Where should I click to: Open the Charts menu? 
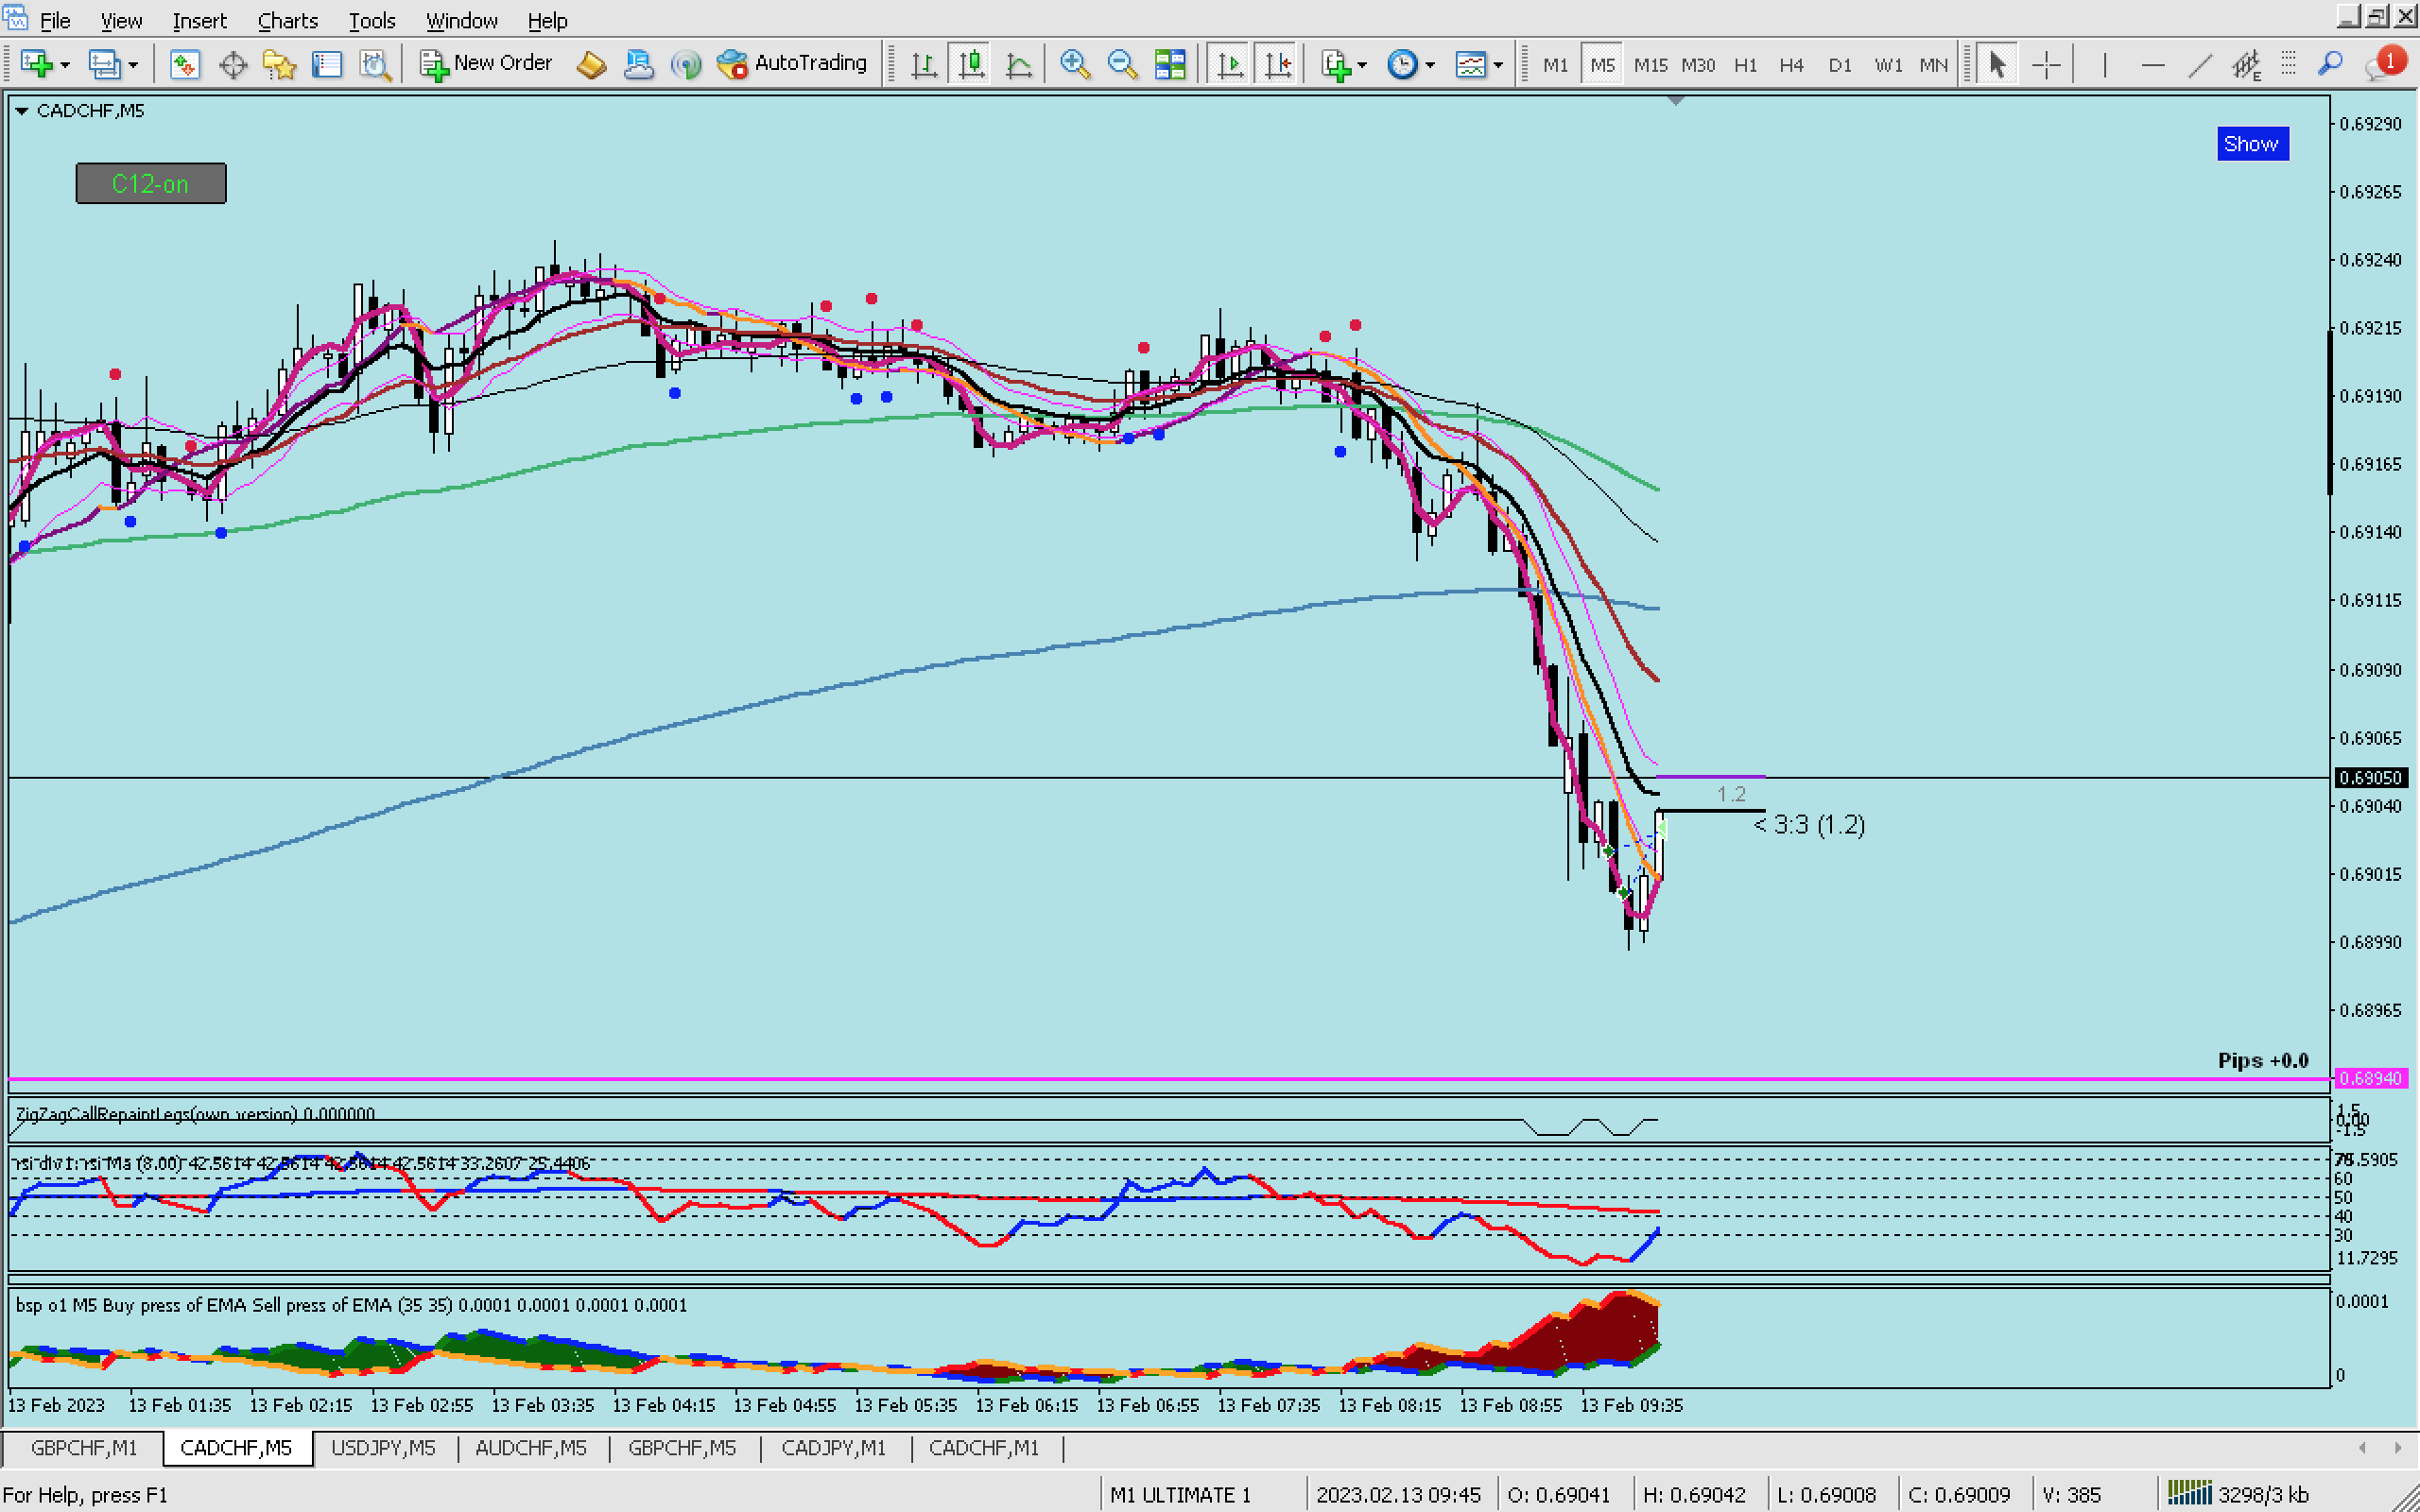(287, 20)
